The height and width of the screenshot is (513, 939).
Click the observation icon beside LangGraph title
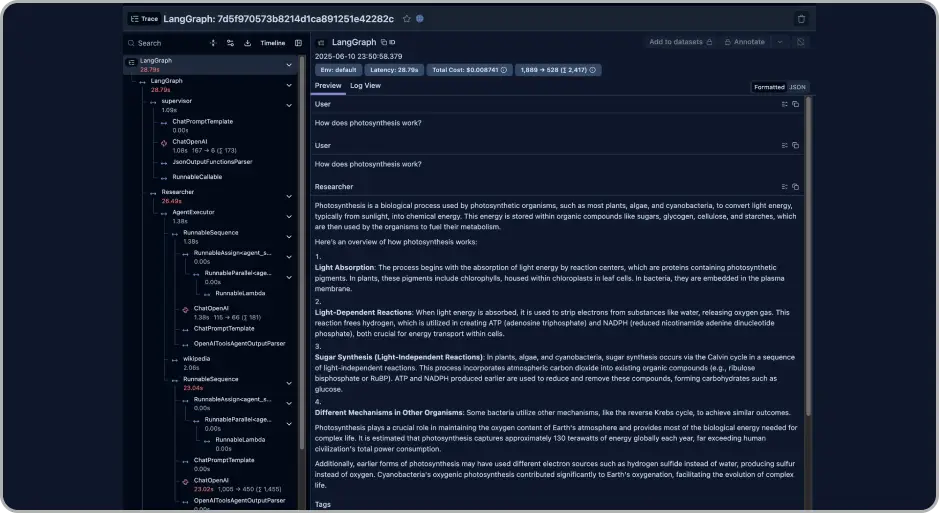[320, 43]
